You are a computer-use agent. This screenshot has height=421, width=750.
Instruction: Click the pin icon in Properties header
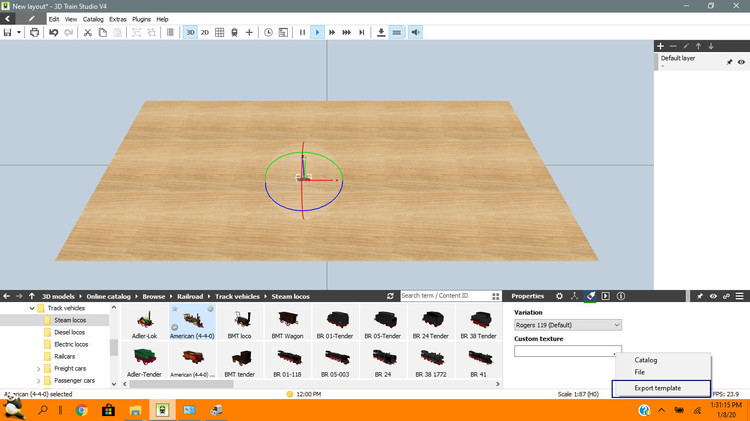pos(700,296)
